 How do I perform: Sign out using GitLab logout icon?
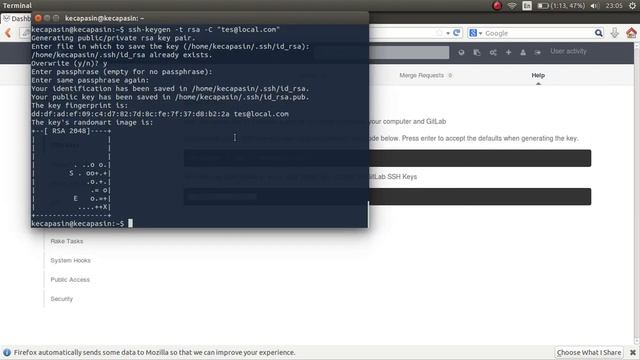click(538, 52)
